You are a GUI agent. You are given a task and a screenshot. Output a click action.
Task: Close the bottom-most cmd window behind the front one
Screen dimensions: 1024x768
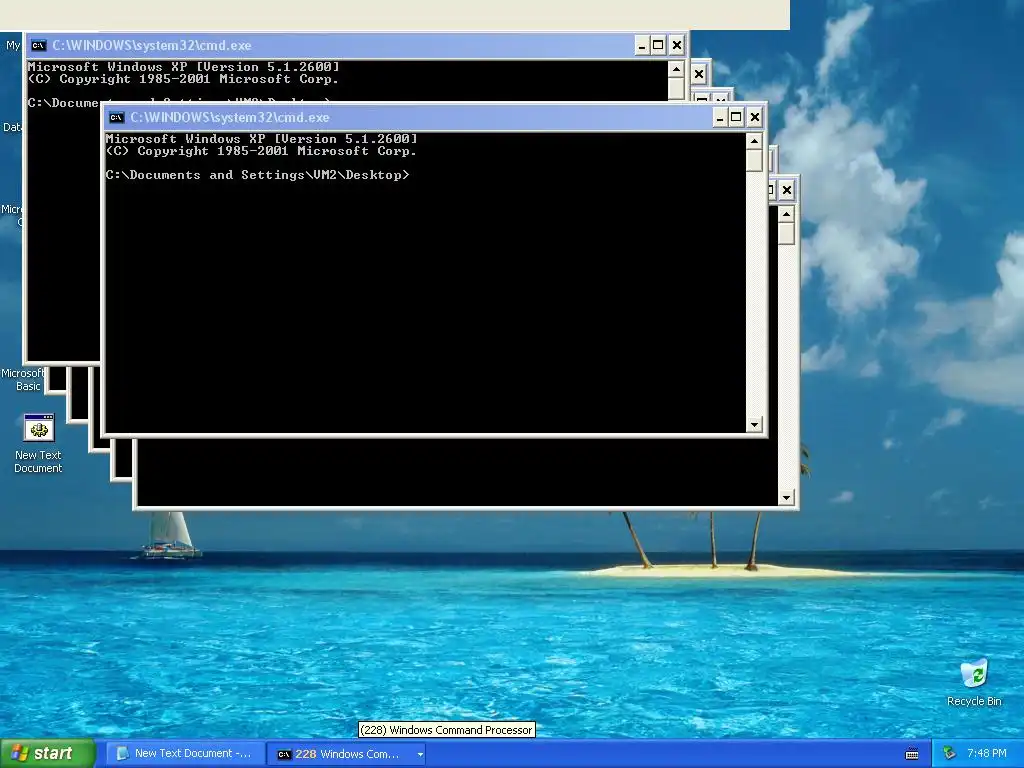click(787, 190)
